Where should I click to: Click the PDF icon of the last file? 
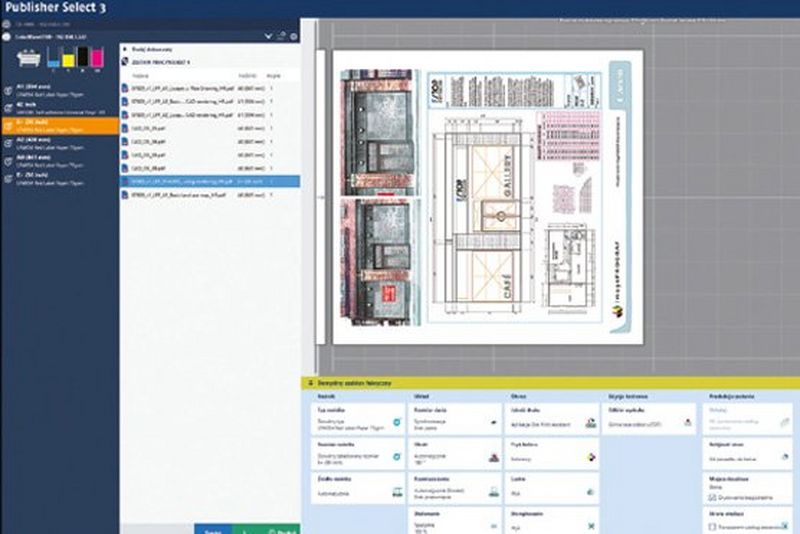point(125,195)
